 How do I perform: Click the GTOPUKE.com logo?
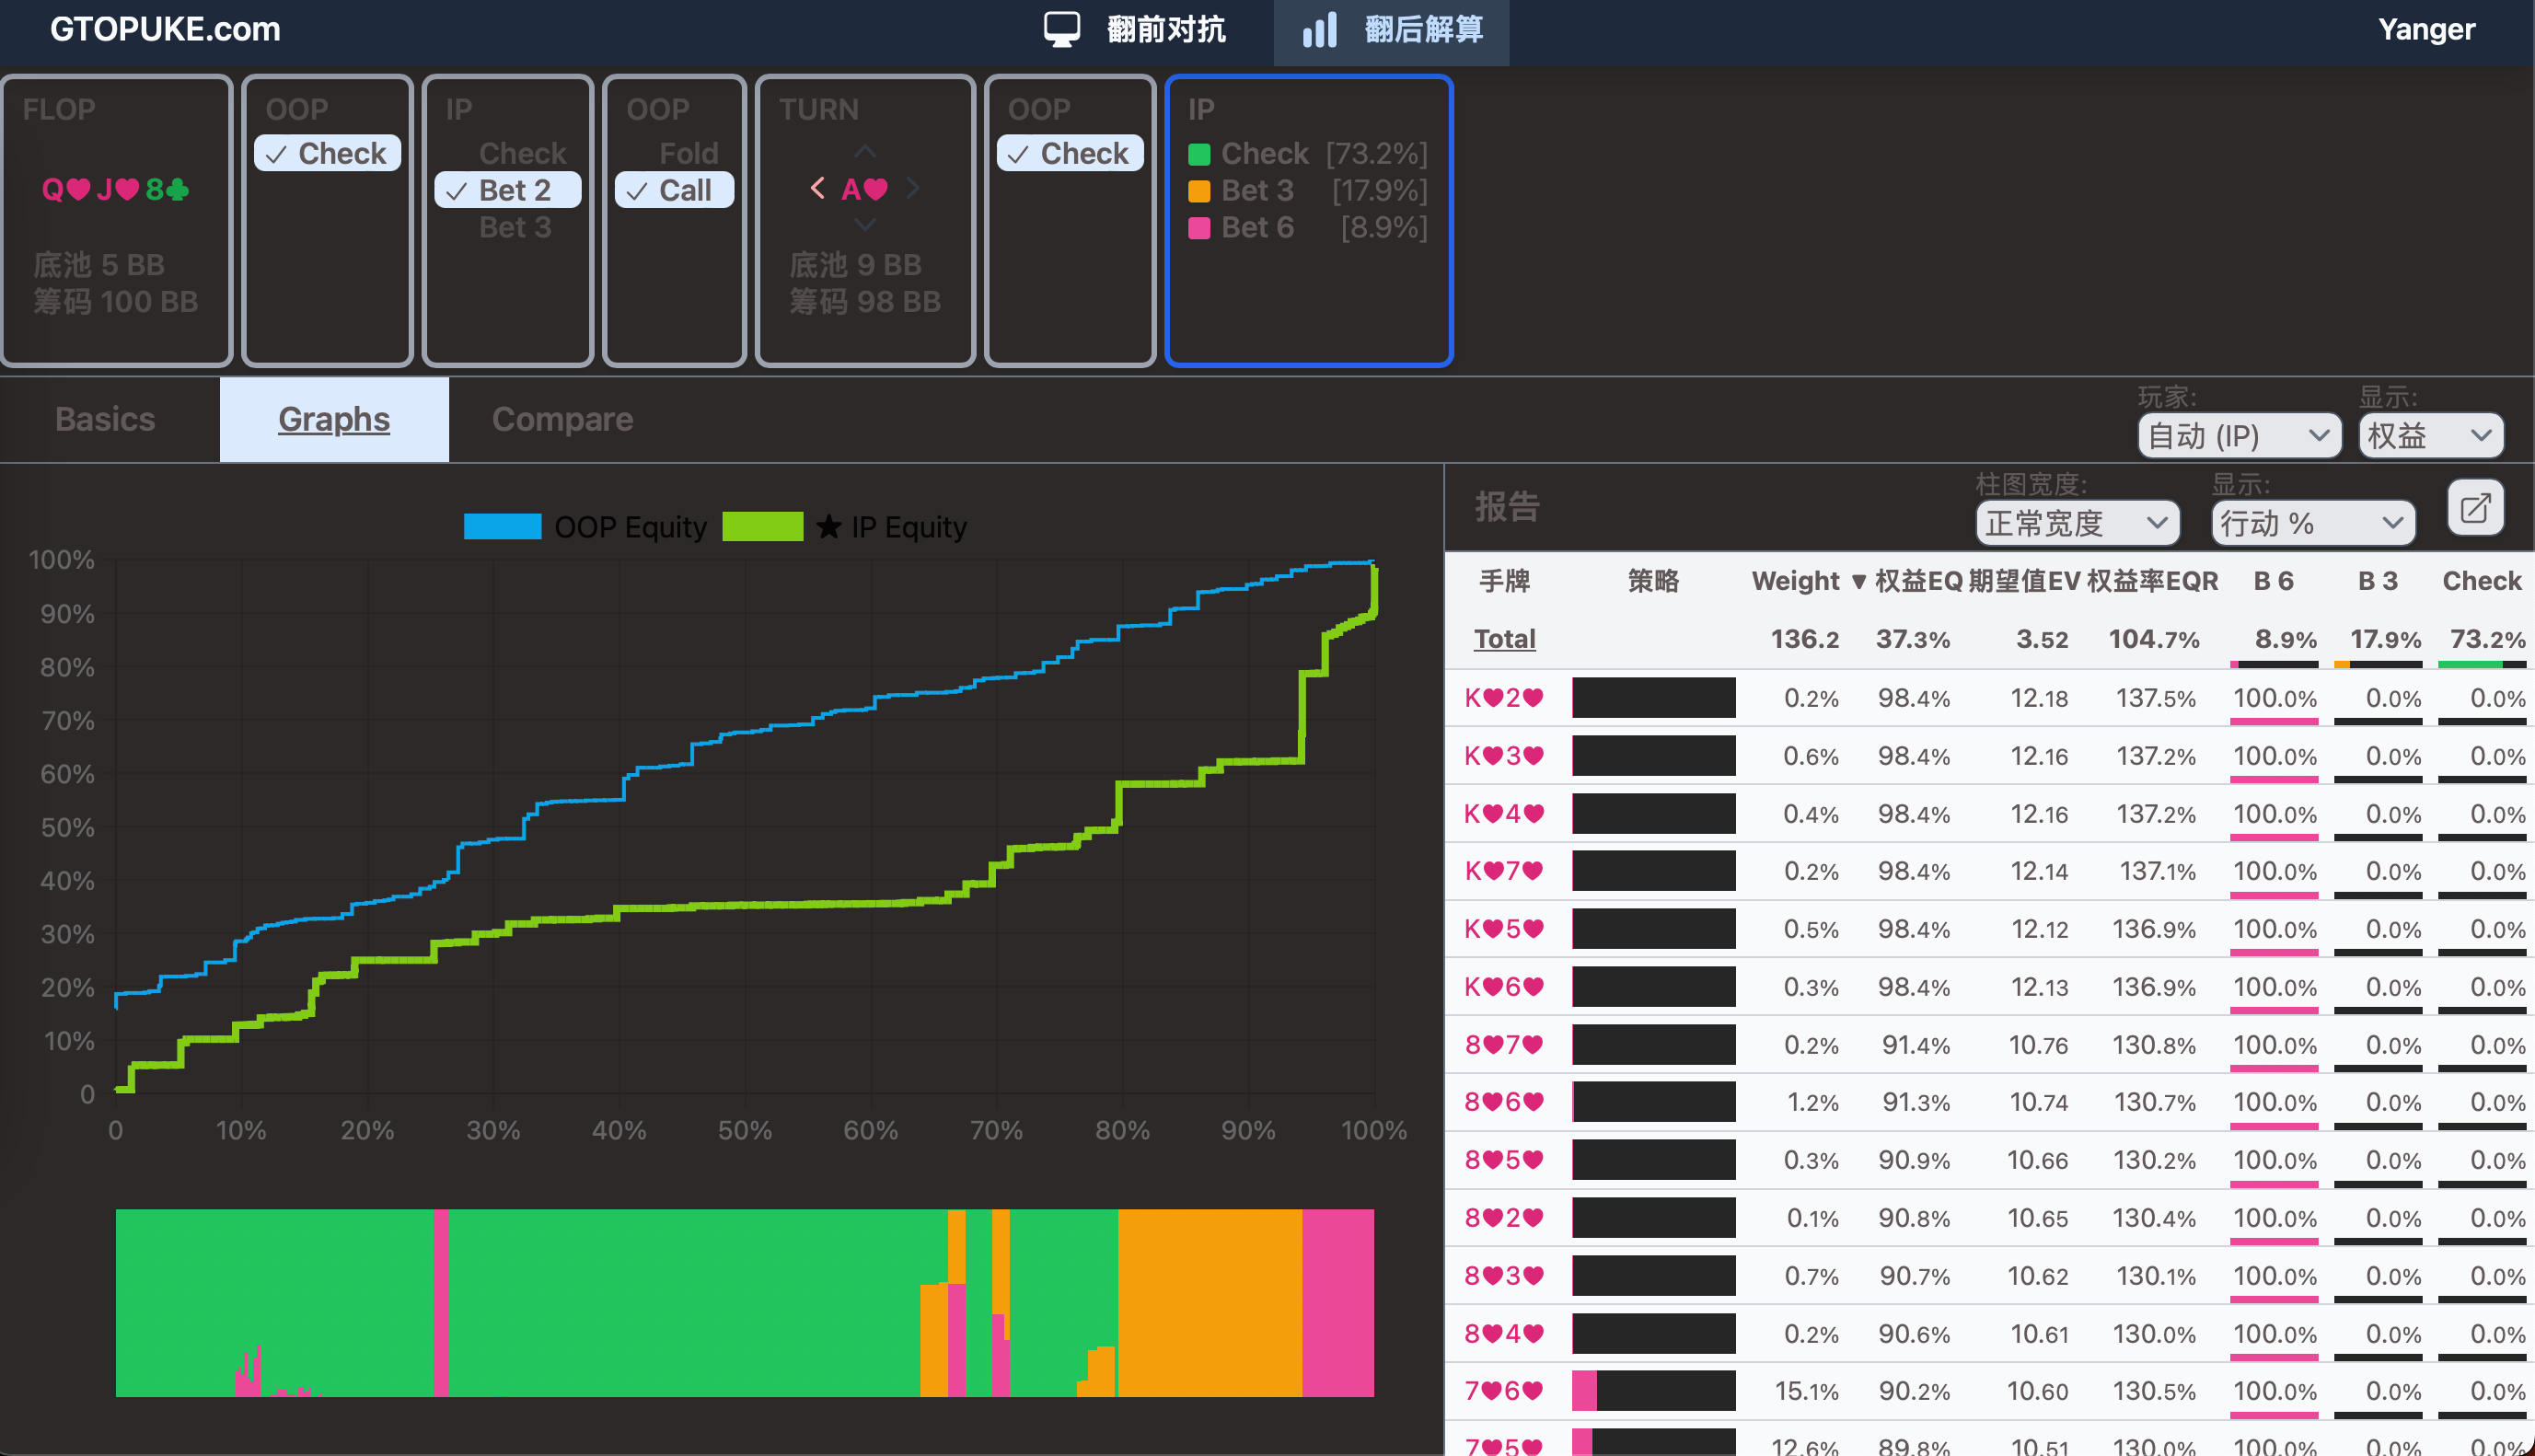click(165, 29)
